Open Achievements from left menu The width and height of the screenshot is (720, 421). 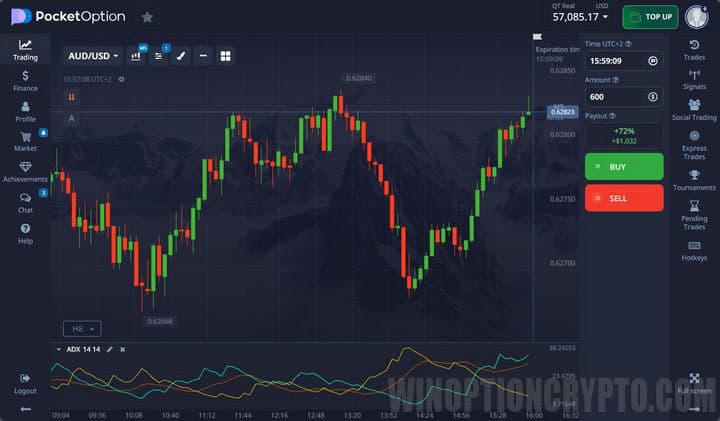point(25,172)
